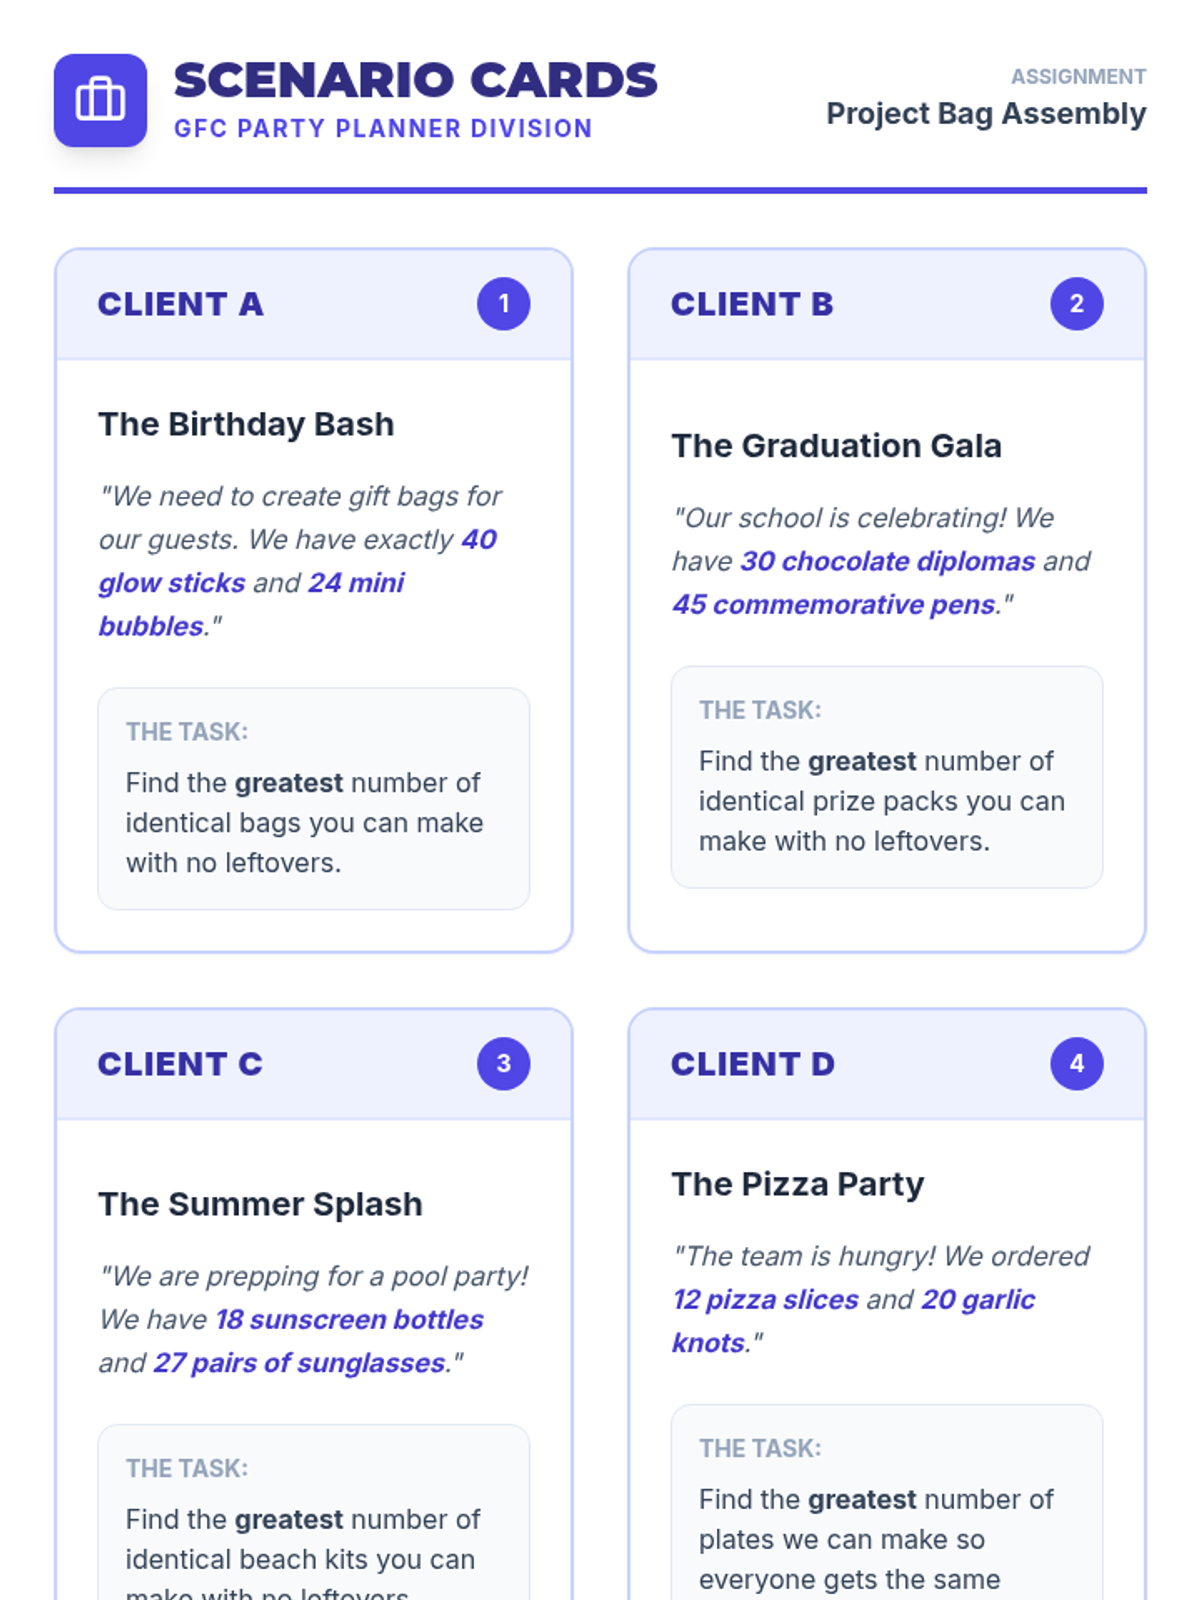Viewport: 1200px width, 1600px height.
Task: Click the "30 chocolate diplomas" highlighted text
Action: [x=887, y=561]
